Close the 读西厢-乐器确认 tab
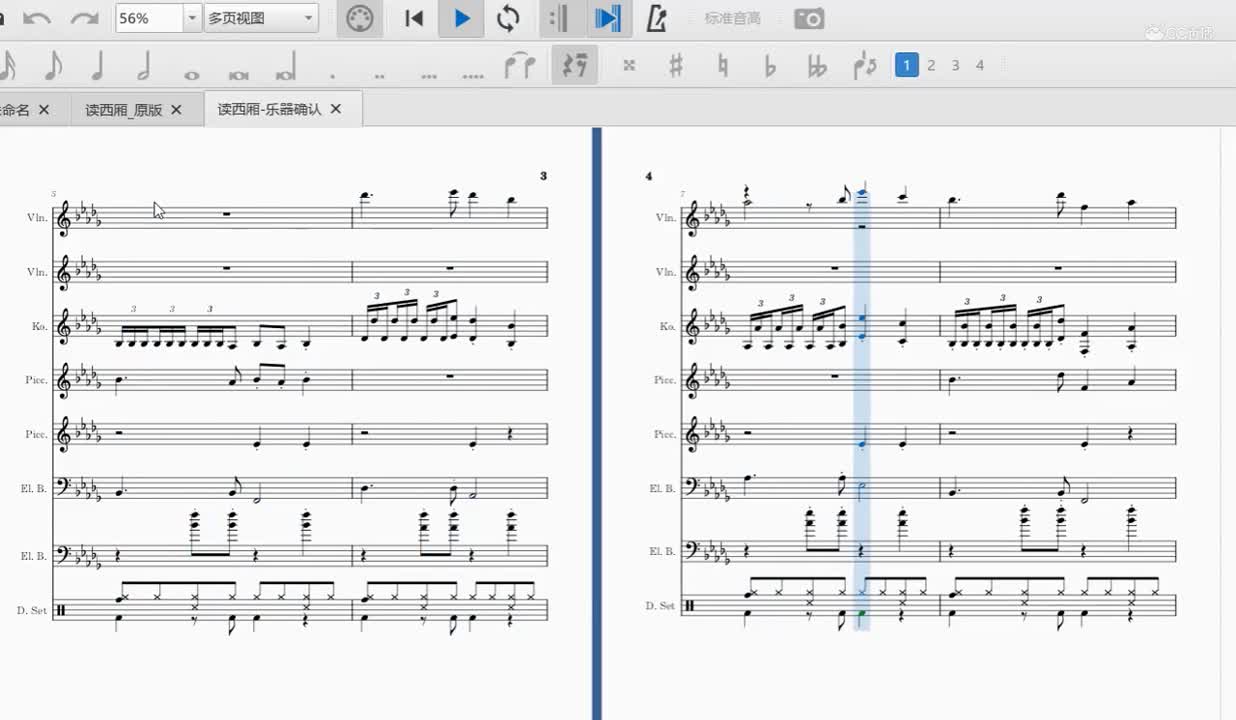1236x720 pixels. tap(336, 109)
